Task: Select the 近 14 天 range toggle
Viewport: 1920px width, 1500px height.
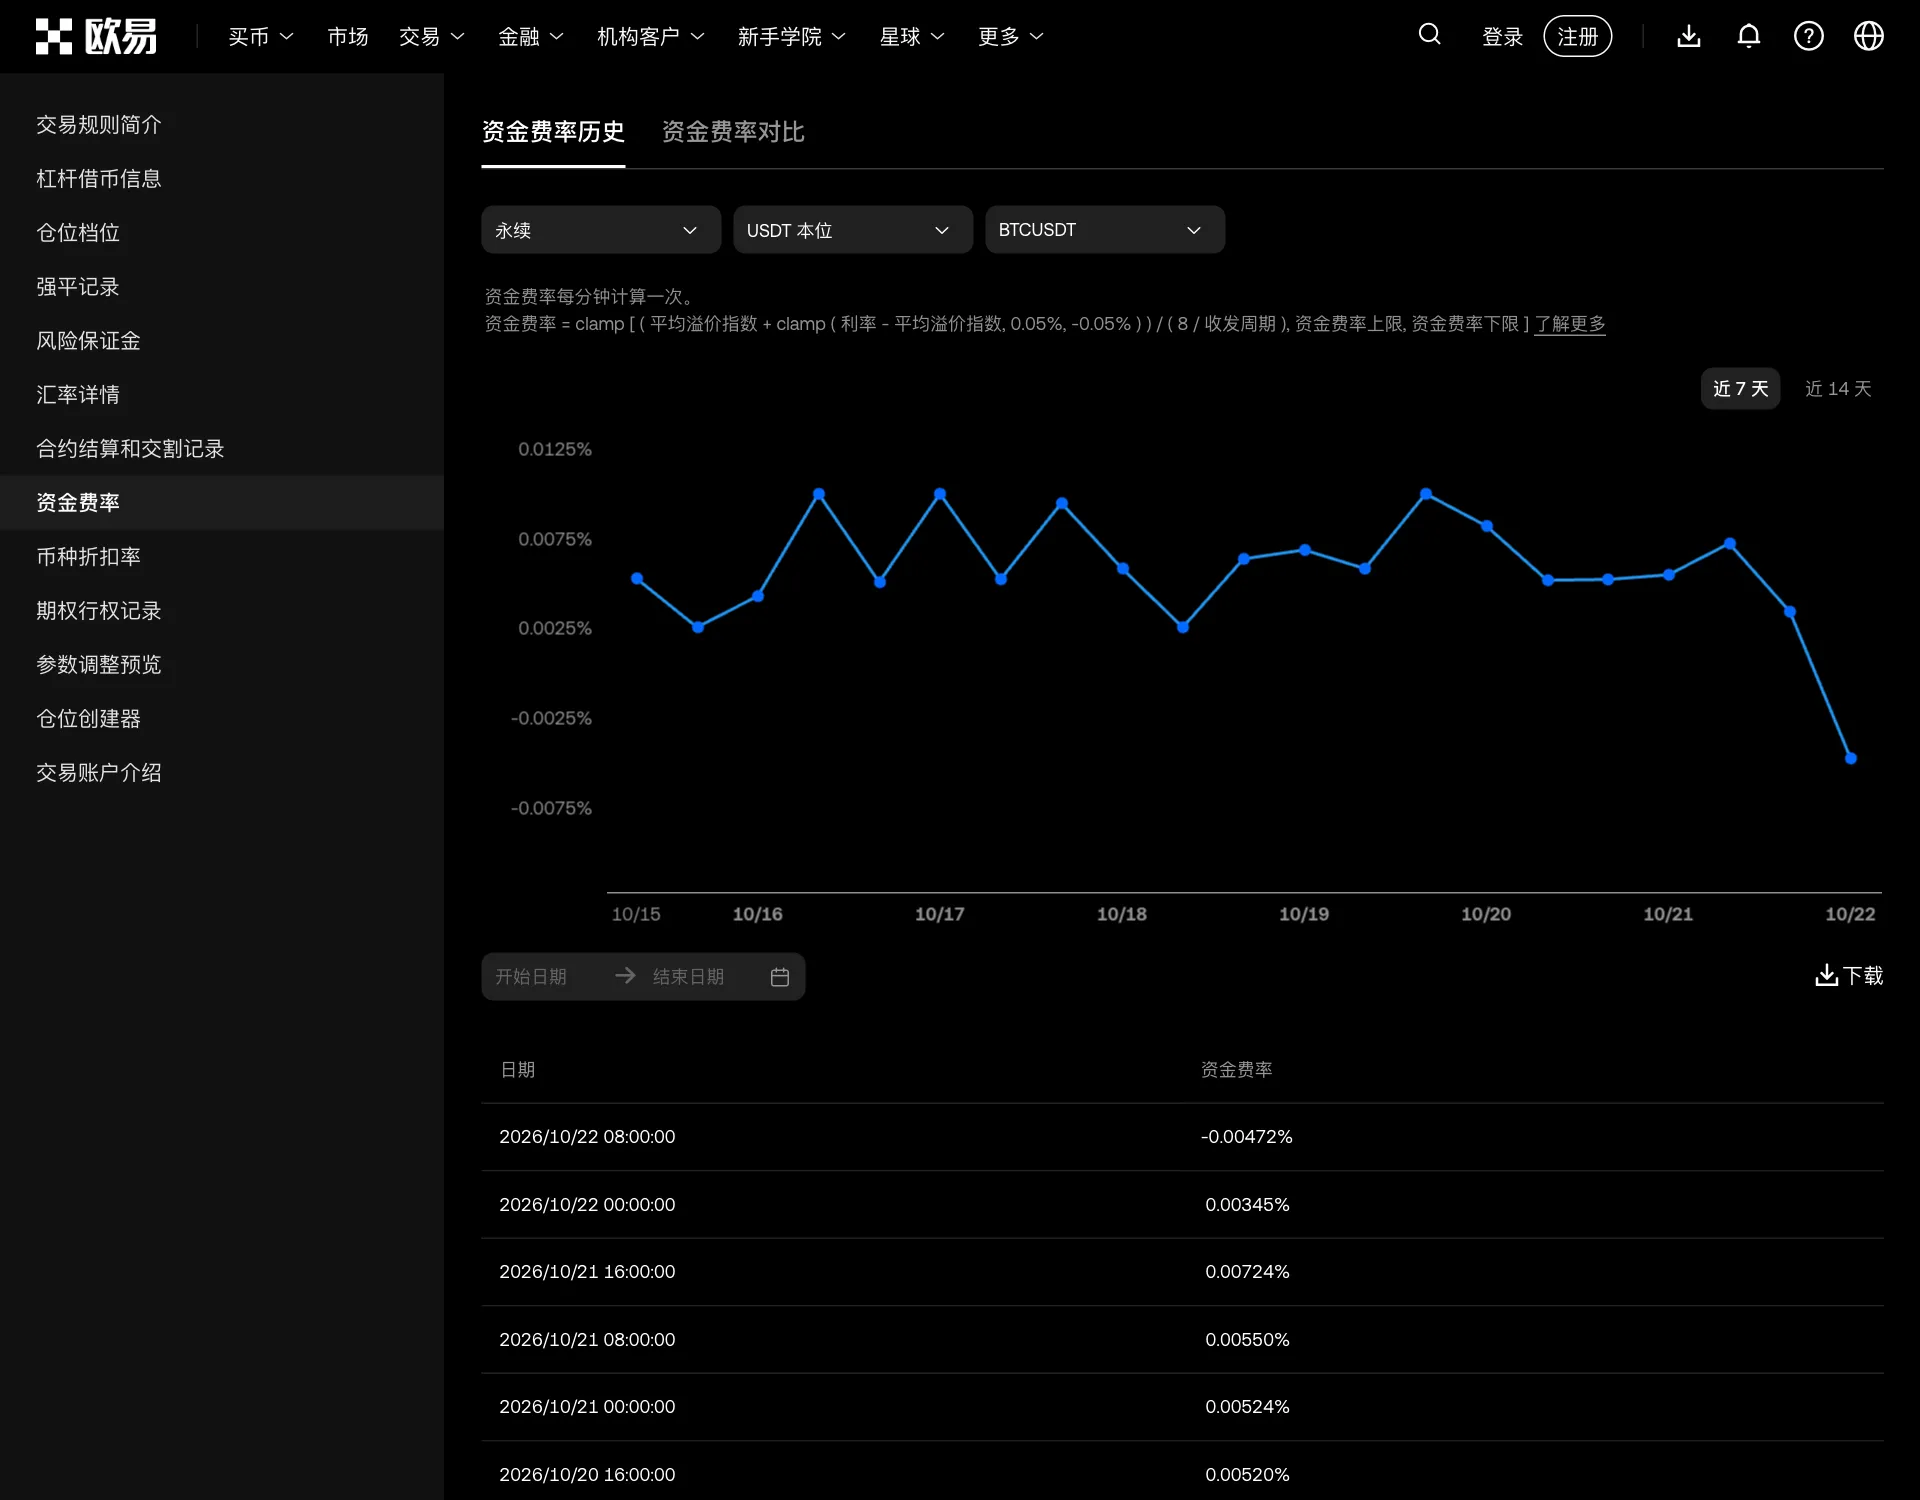Action: click(1837, 389)
